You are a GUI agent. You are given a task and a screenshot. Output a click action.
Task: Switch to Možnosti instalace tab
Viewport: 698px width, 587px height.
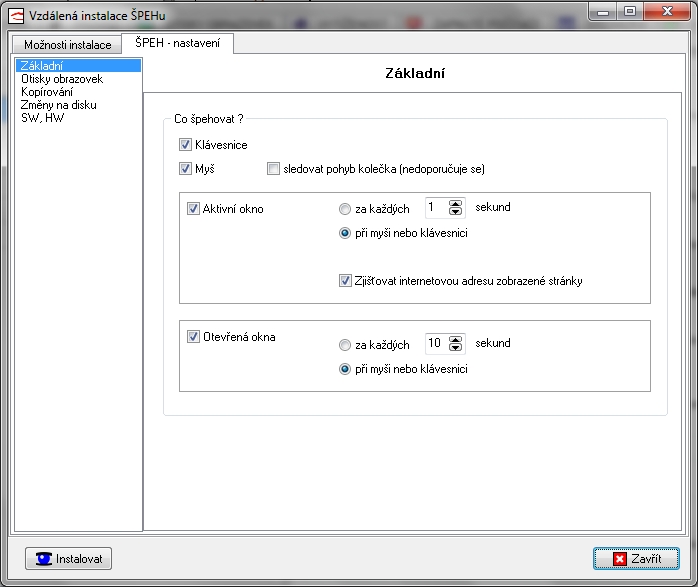click(x=67, y=45)
